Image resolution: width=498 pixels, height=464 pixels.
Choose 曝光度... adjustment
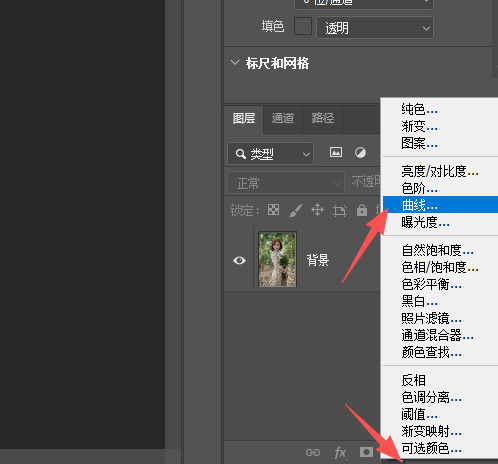click(440, 222)
